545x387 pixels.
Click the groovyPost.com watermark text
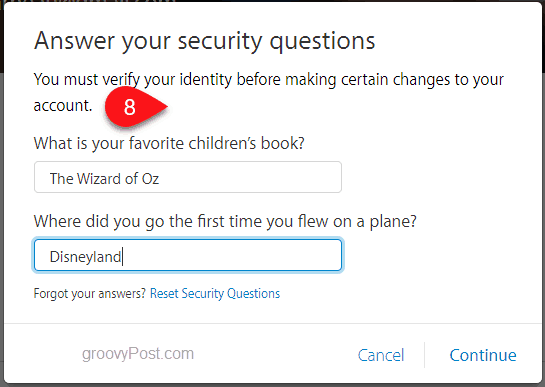[138, 354]
